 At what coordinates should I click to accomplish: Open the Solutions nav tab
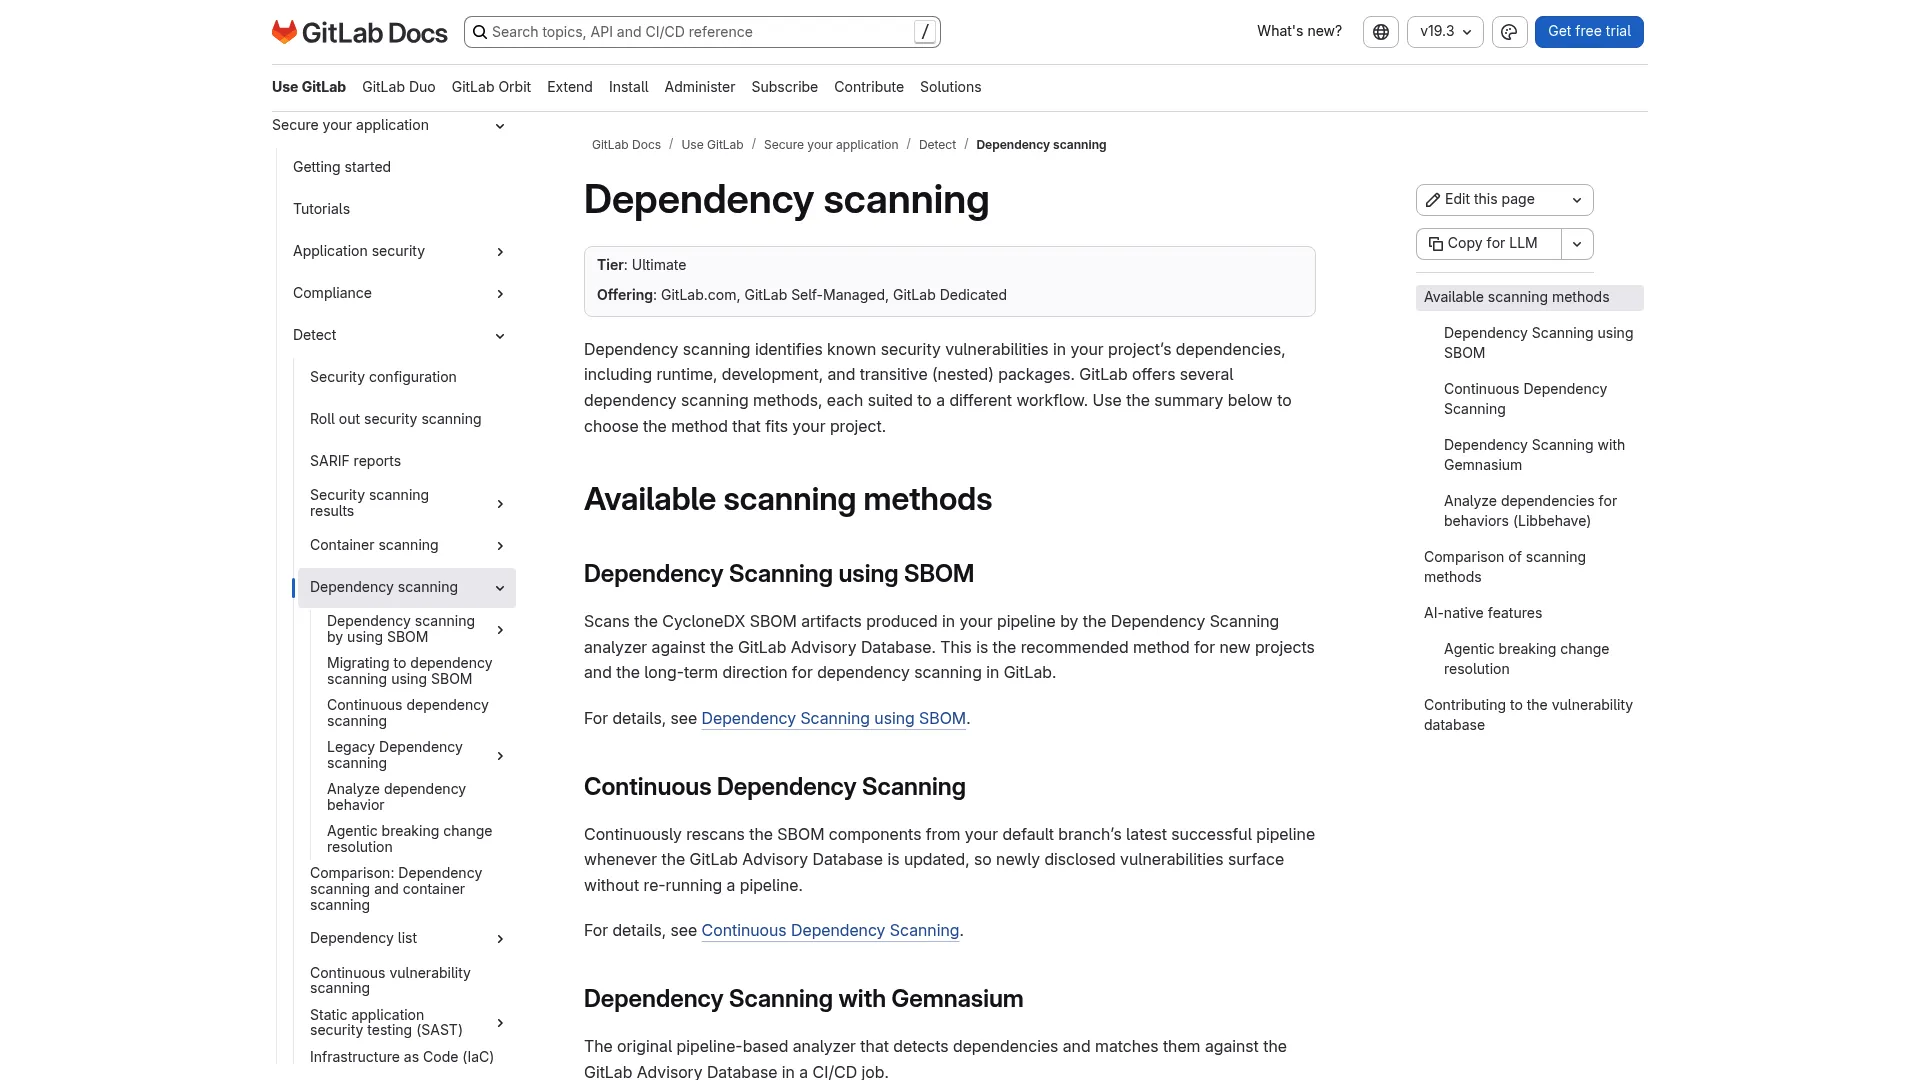951,87
